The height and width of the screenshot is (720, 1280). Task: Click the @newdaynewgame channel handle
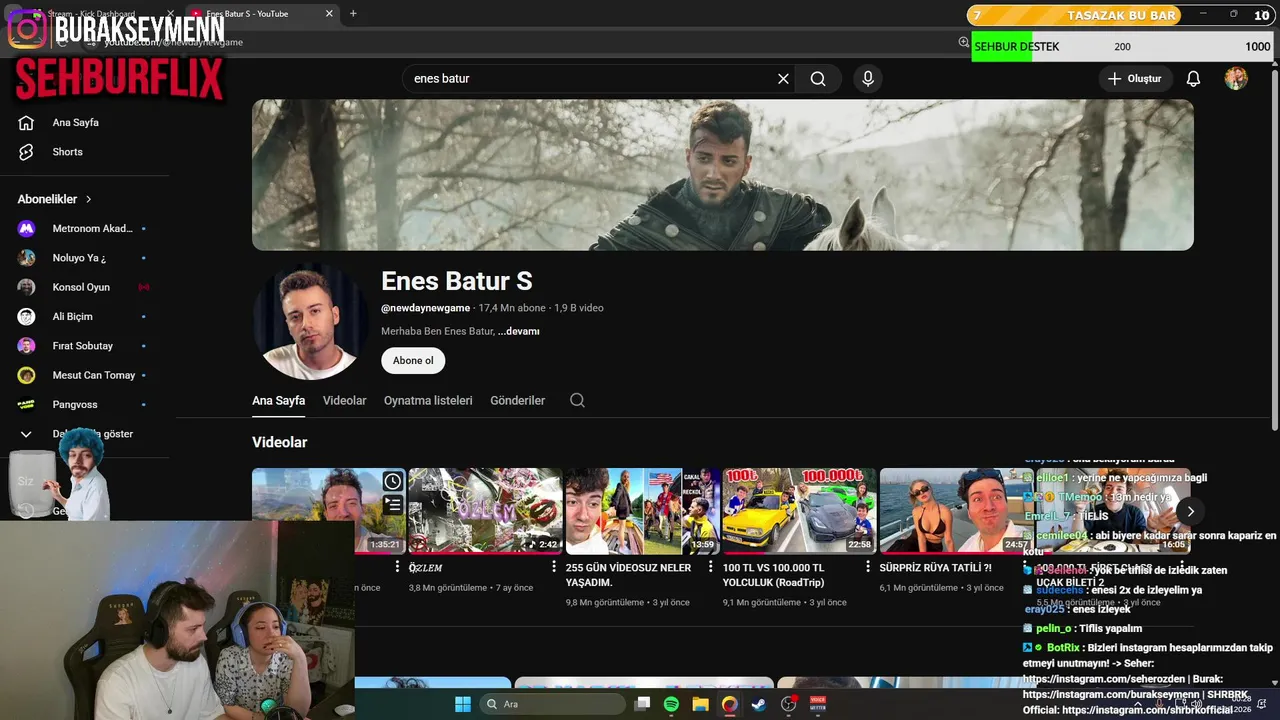[x=425, y=308]
